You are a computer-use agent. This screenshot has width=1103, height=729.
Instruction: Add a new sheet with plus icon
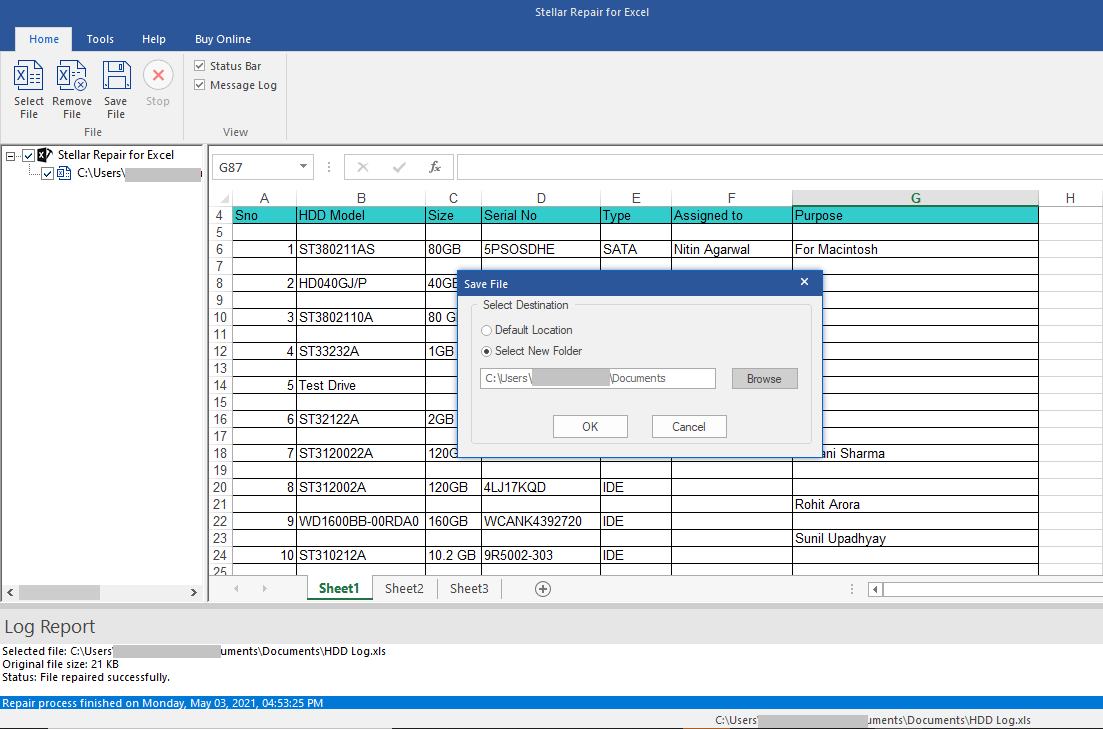pyautogui.click(x=542, y=589)
